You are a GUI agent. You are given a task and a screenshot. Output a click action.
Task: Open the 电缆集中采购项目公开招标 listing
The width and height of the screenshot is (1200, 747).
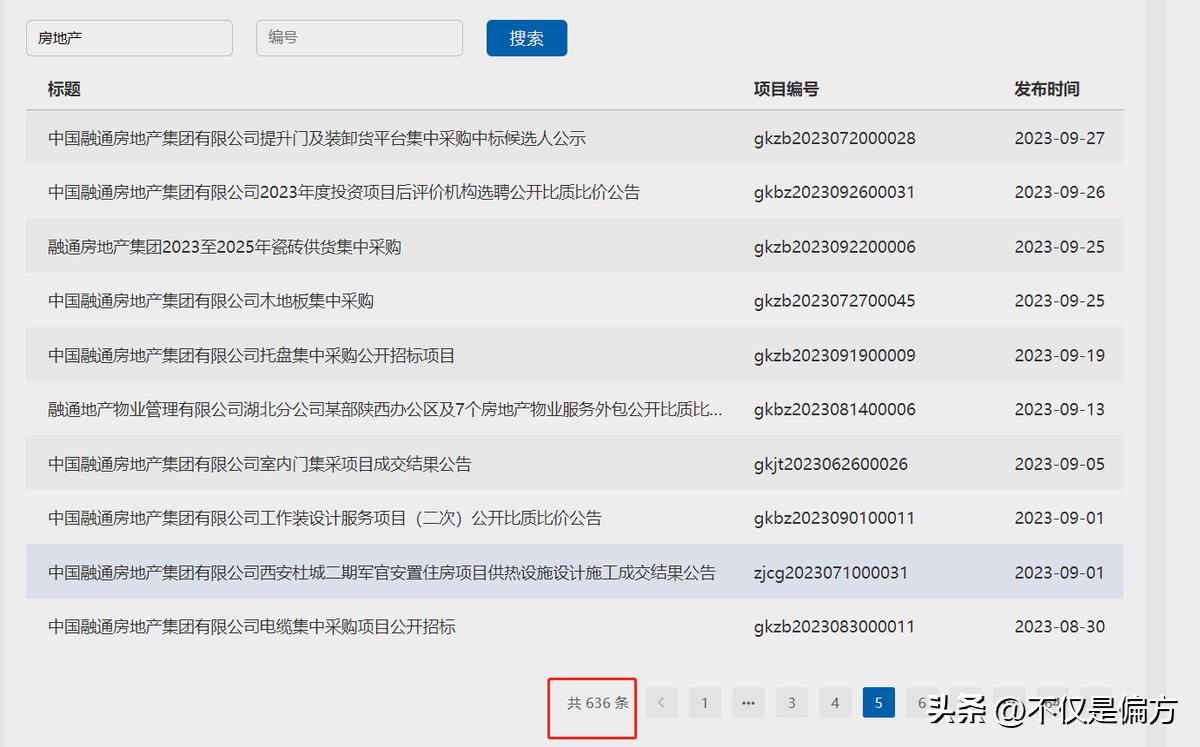coord(252,627)
